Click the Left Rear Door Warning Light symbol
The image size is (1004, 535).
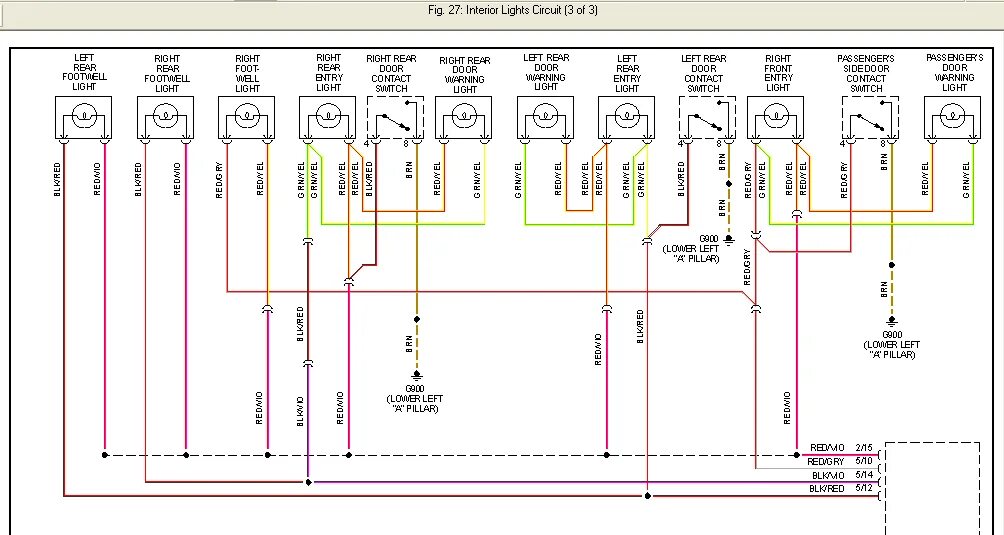[x=546, y=117]
